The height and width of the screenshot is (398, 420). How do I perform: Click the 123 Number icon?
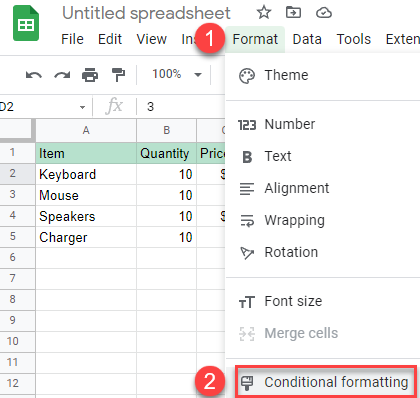click(247, 125)
